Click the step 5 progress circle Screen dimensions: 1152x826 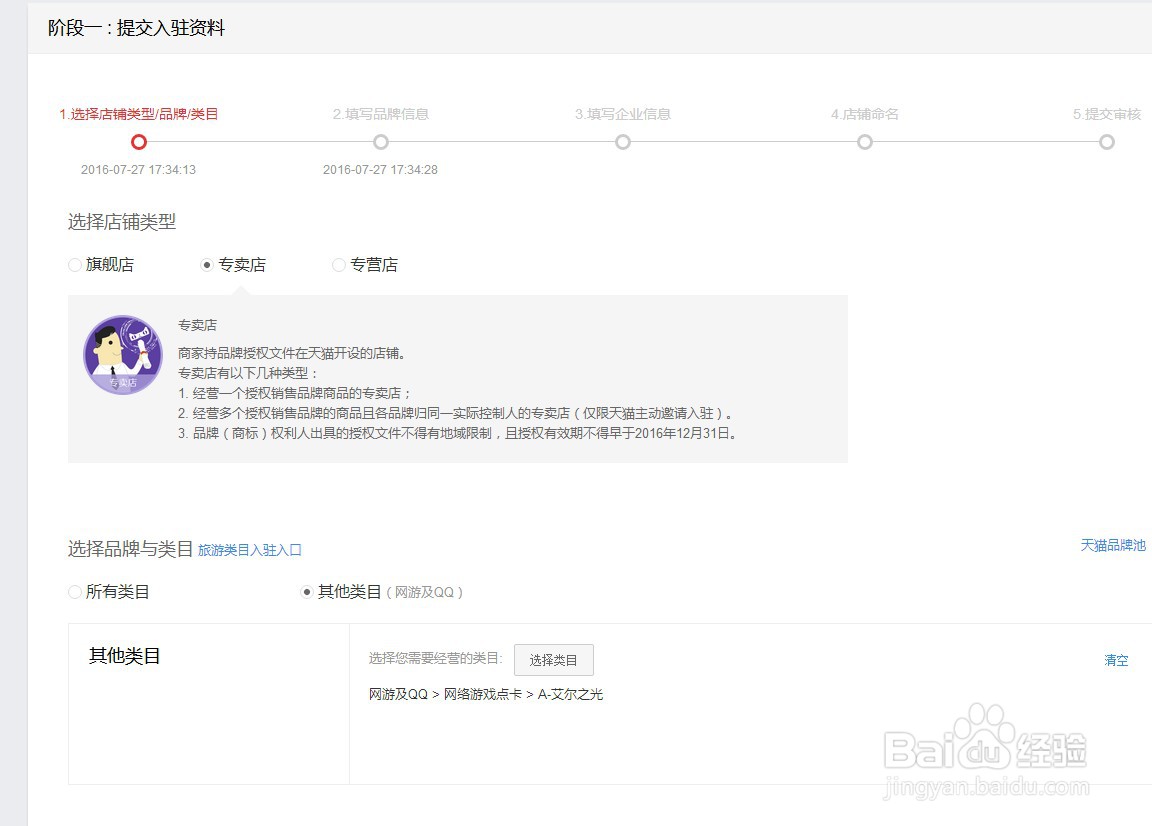(x=1107, y=142)
